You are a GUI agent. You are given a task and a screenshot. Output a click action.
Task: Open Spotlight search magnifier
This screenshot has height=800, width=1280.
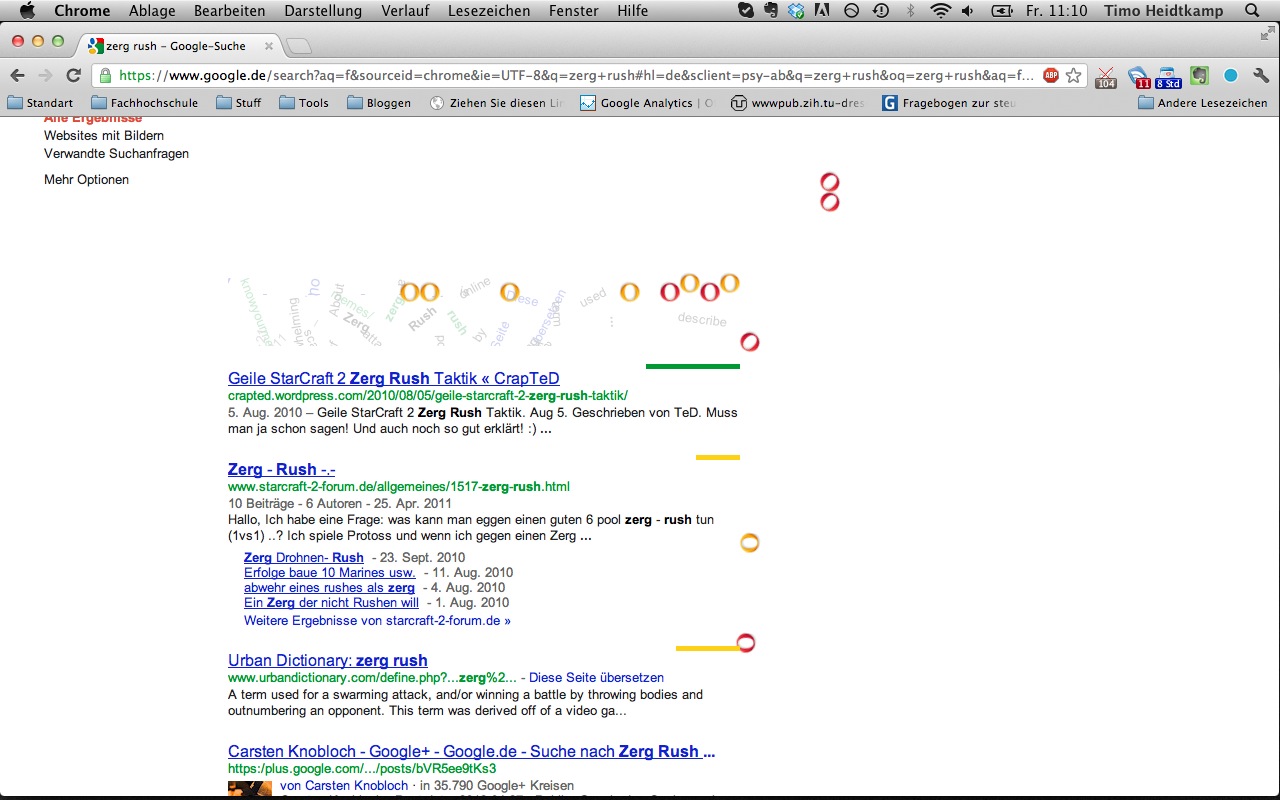click(x=1253, y=11)
